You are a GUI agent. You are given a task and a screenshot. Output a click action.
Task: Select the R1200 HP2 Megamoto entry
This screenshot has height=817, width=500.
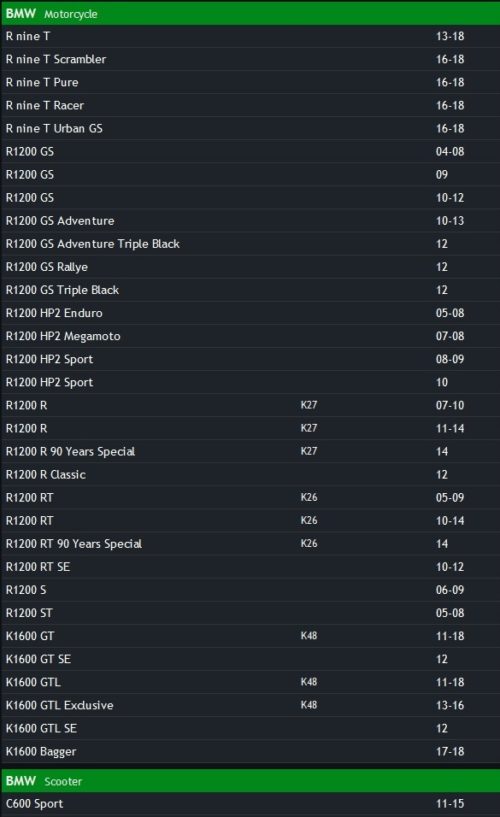(x=250, y=336)
